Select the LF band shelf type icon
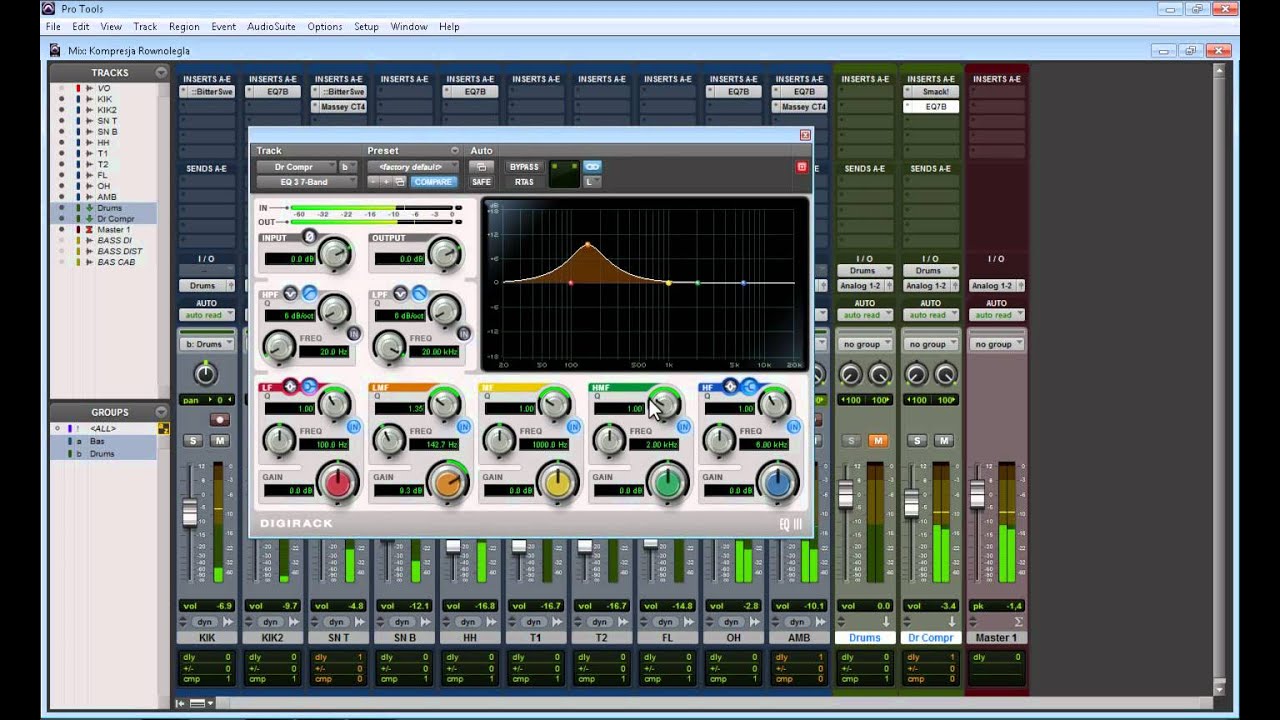1280x720 pixels. (308, 386)
